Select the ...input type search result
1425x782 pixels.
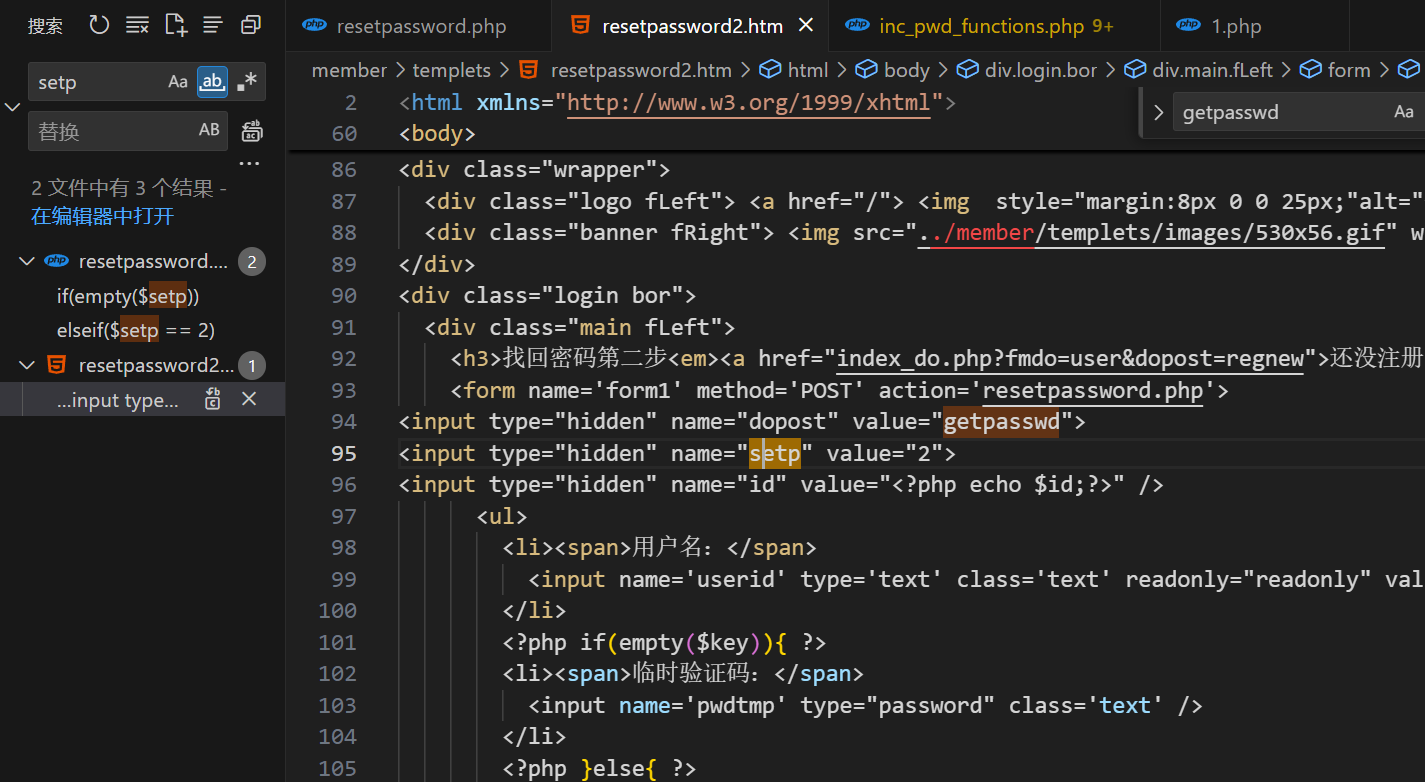118,400
